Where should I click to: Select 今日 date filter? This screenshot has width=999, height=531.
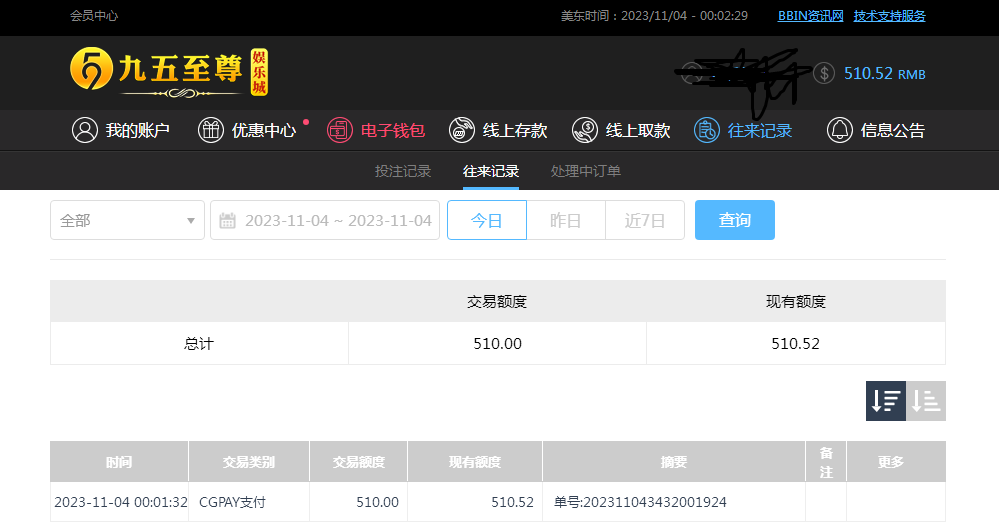click(487, 220)
